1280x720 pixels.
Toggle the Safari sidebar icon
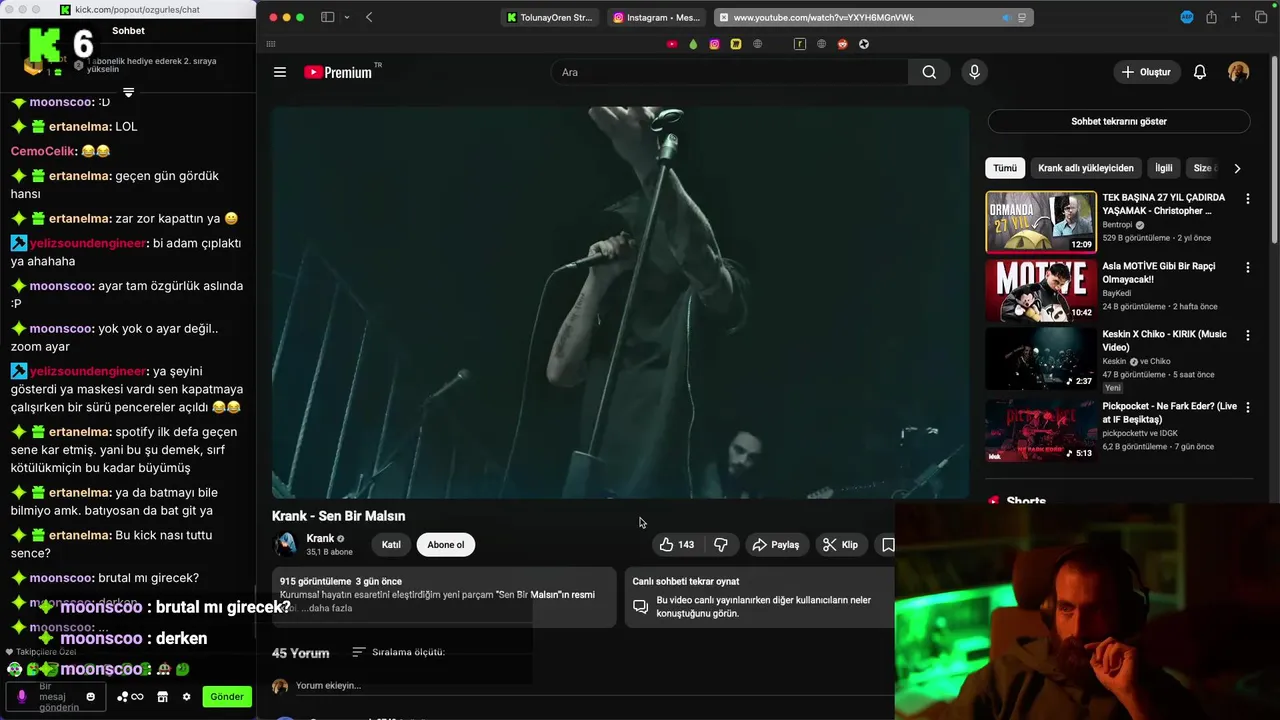point(327,17)
